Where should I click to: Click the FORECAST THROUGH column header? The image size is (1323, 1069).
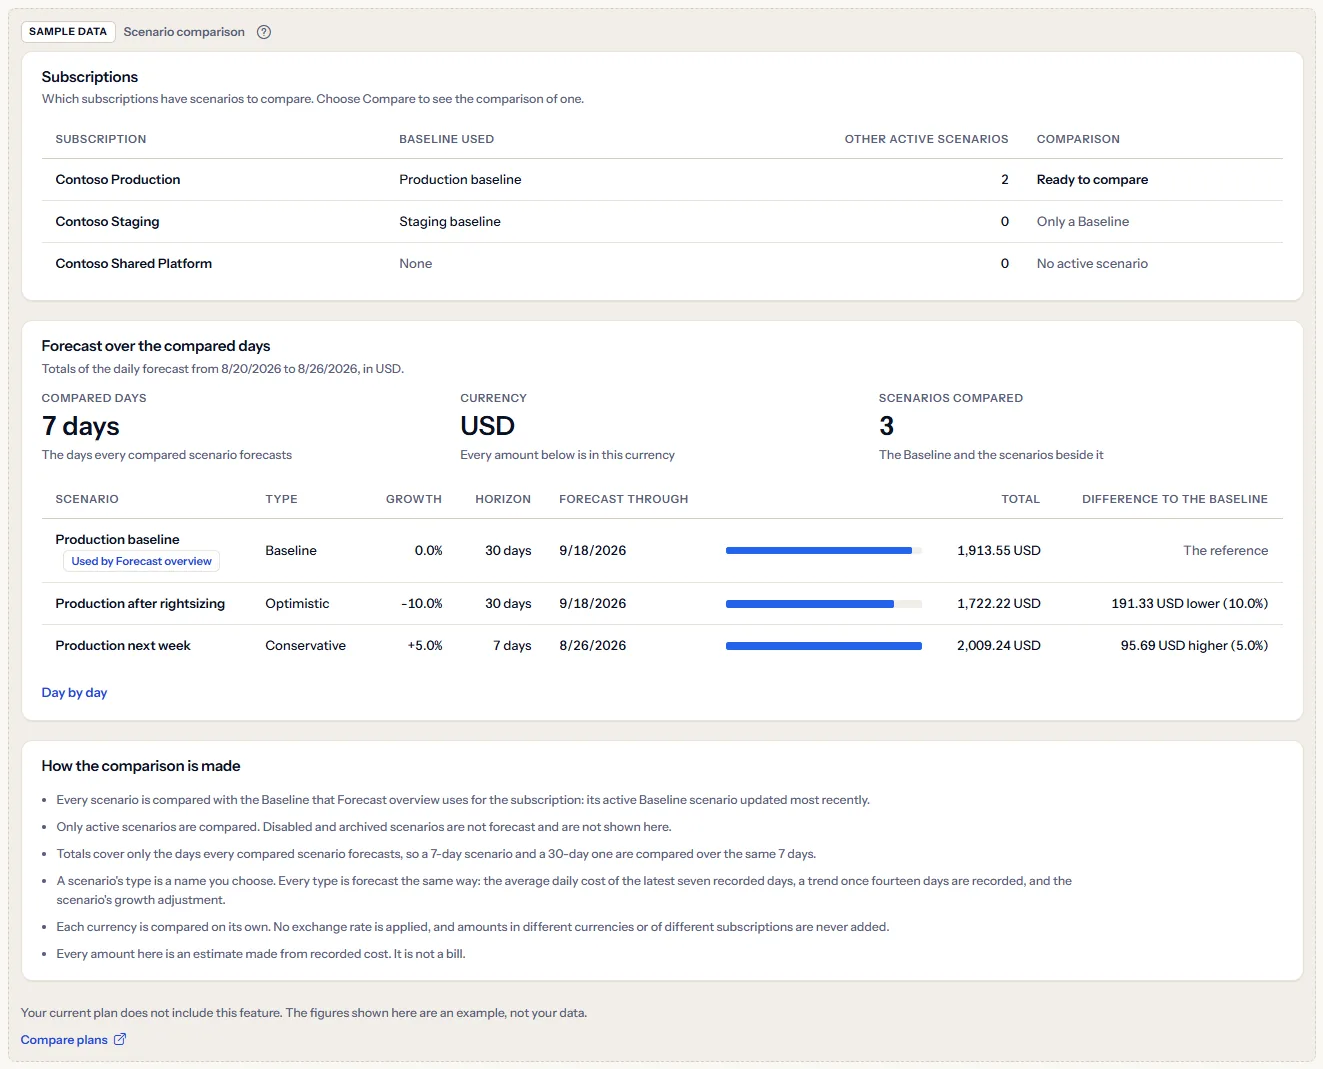(624, 499)
